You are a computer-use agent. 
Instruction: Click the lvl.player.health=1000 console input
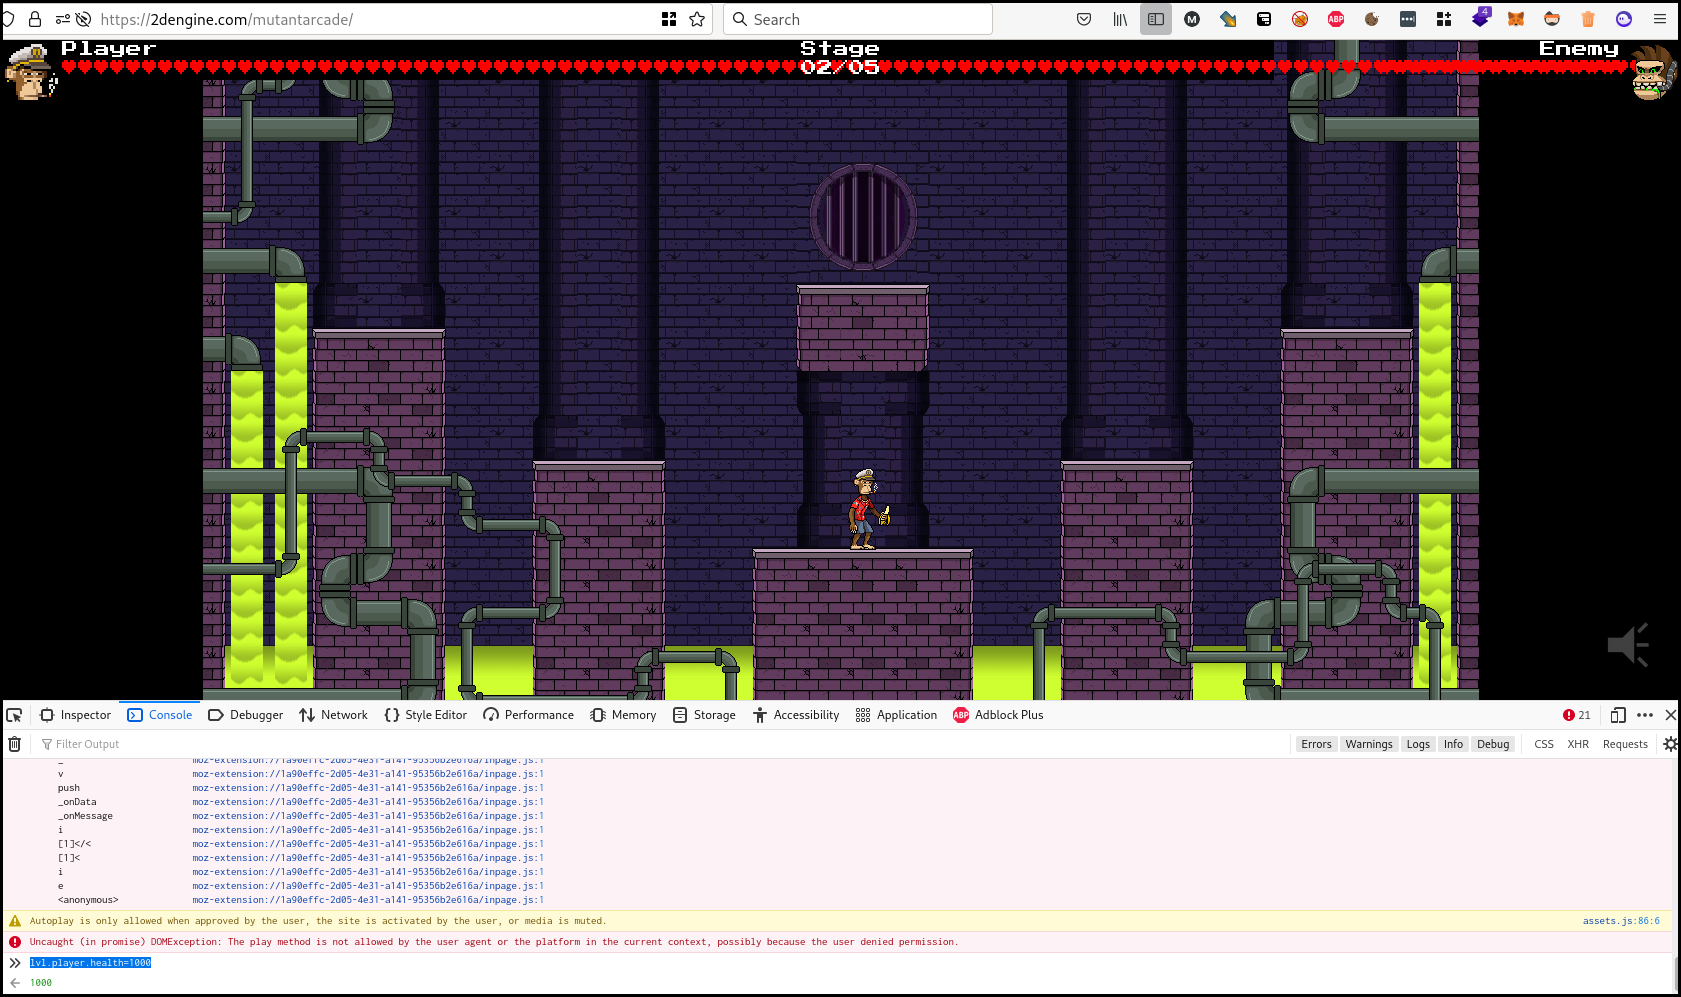(x=90, y=963)
